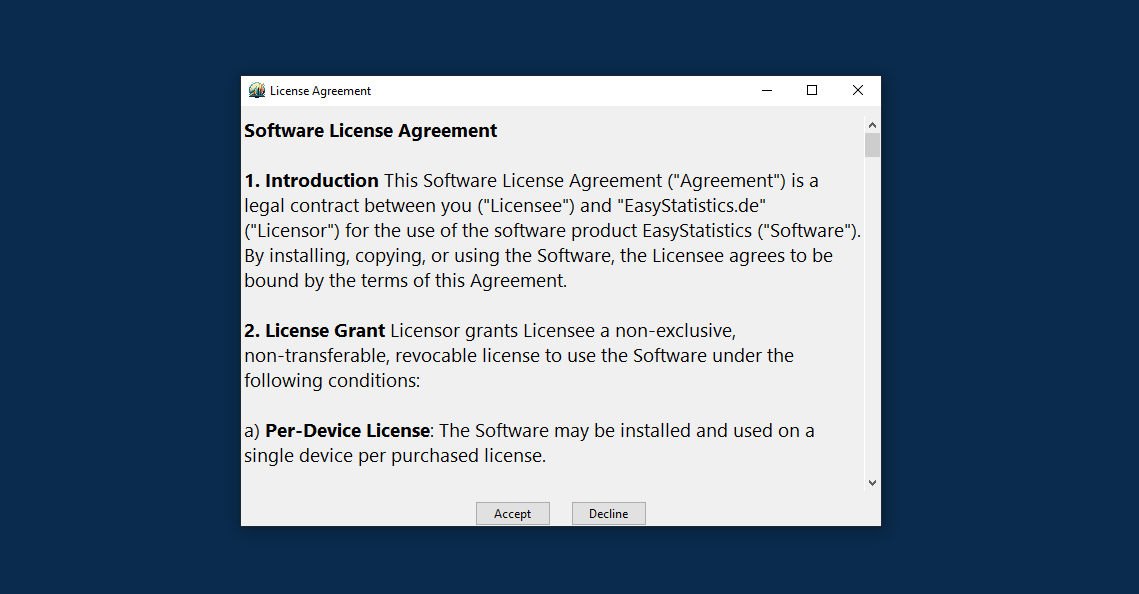
Task: Click the scrollbar up arrow
Action: [x=872, y=125]
